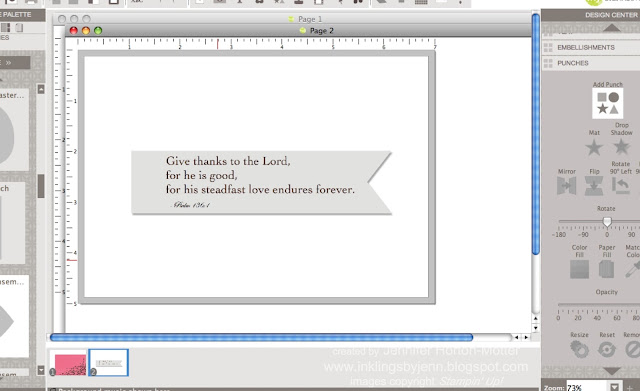Open the Zoom percentage dropdown
Screen dimensions: 640x391
click(614, 387)
